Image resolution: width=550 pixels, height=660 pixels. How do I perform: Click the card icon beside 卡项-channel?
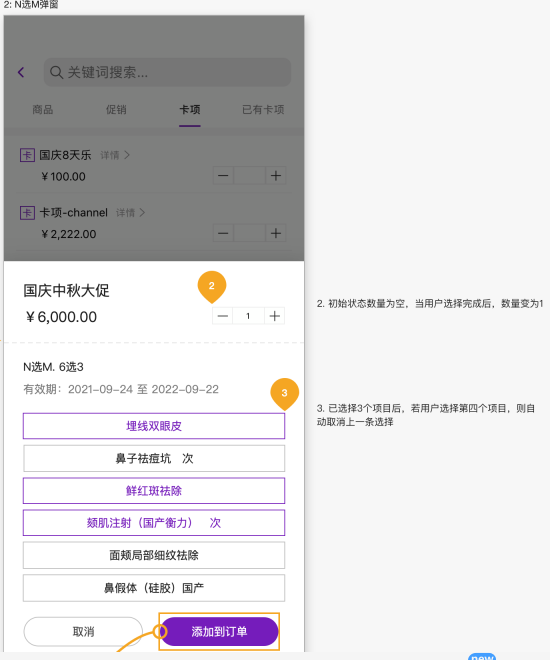pyautogui.click(x=27, y=213)
